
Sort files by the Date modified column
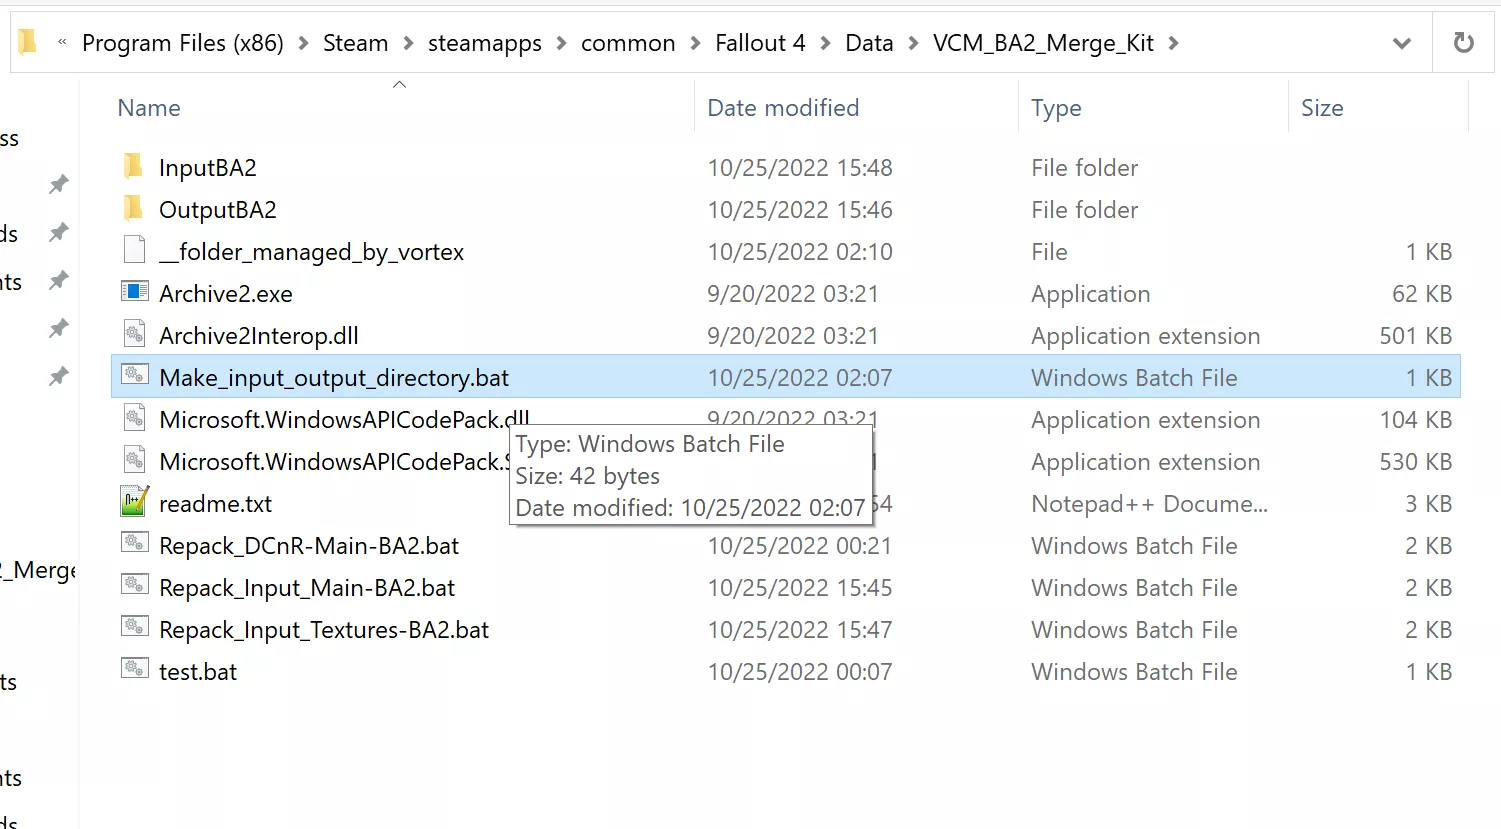pyautogui.click(x=783, y=108)
